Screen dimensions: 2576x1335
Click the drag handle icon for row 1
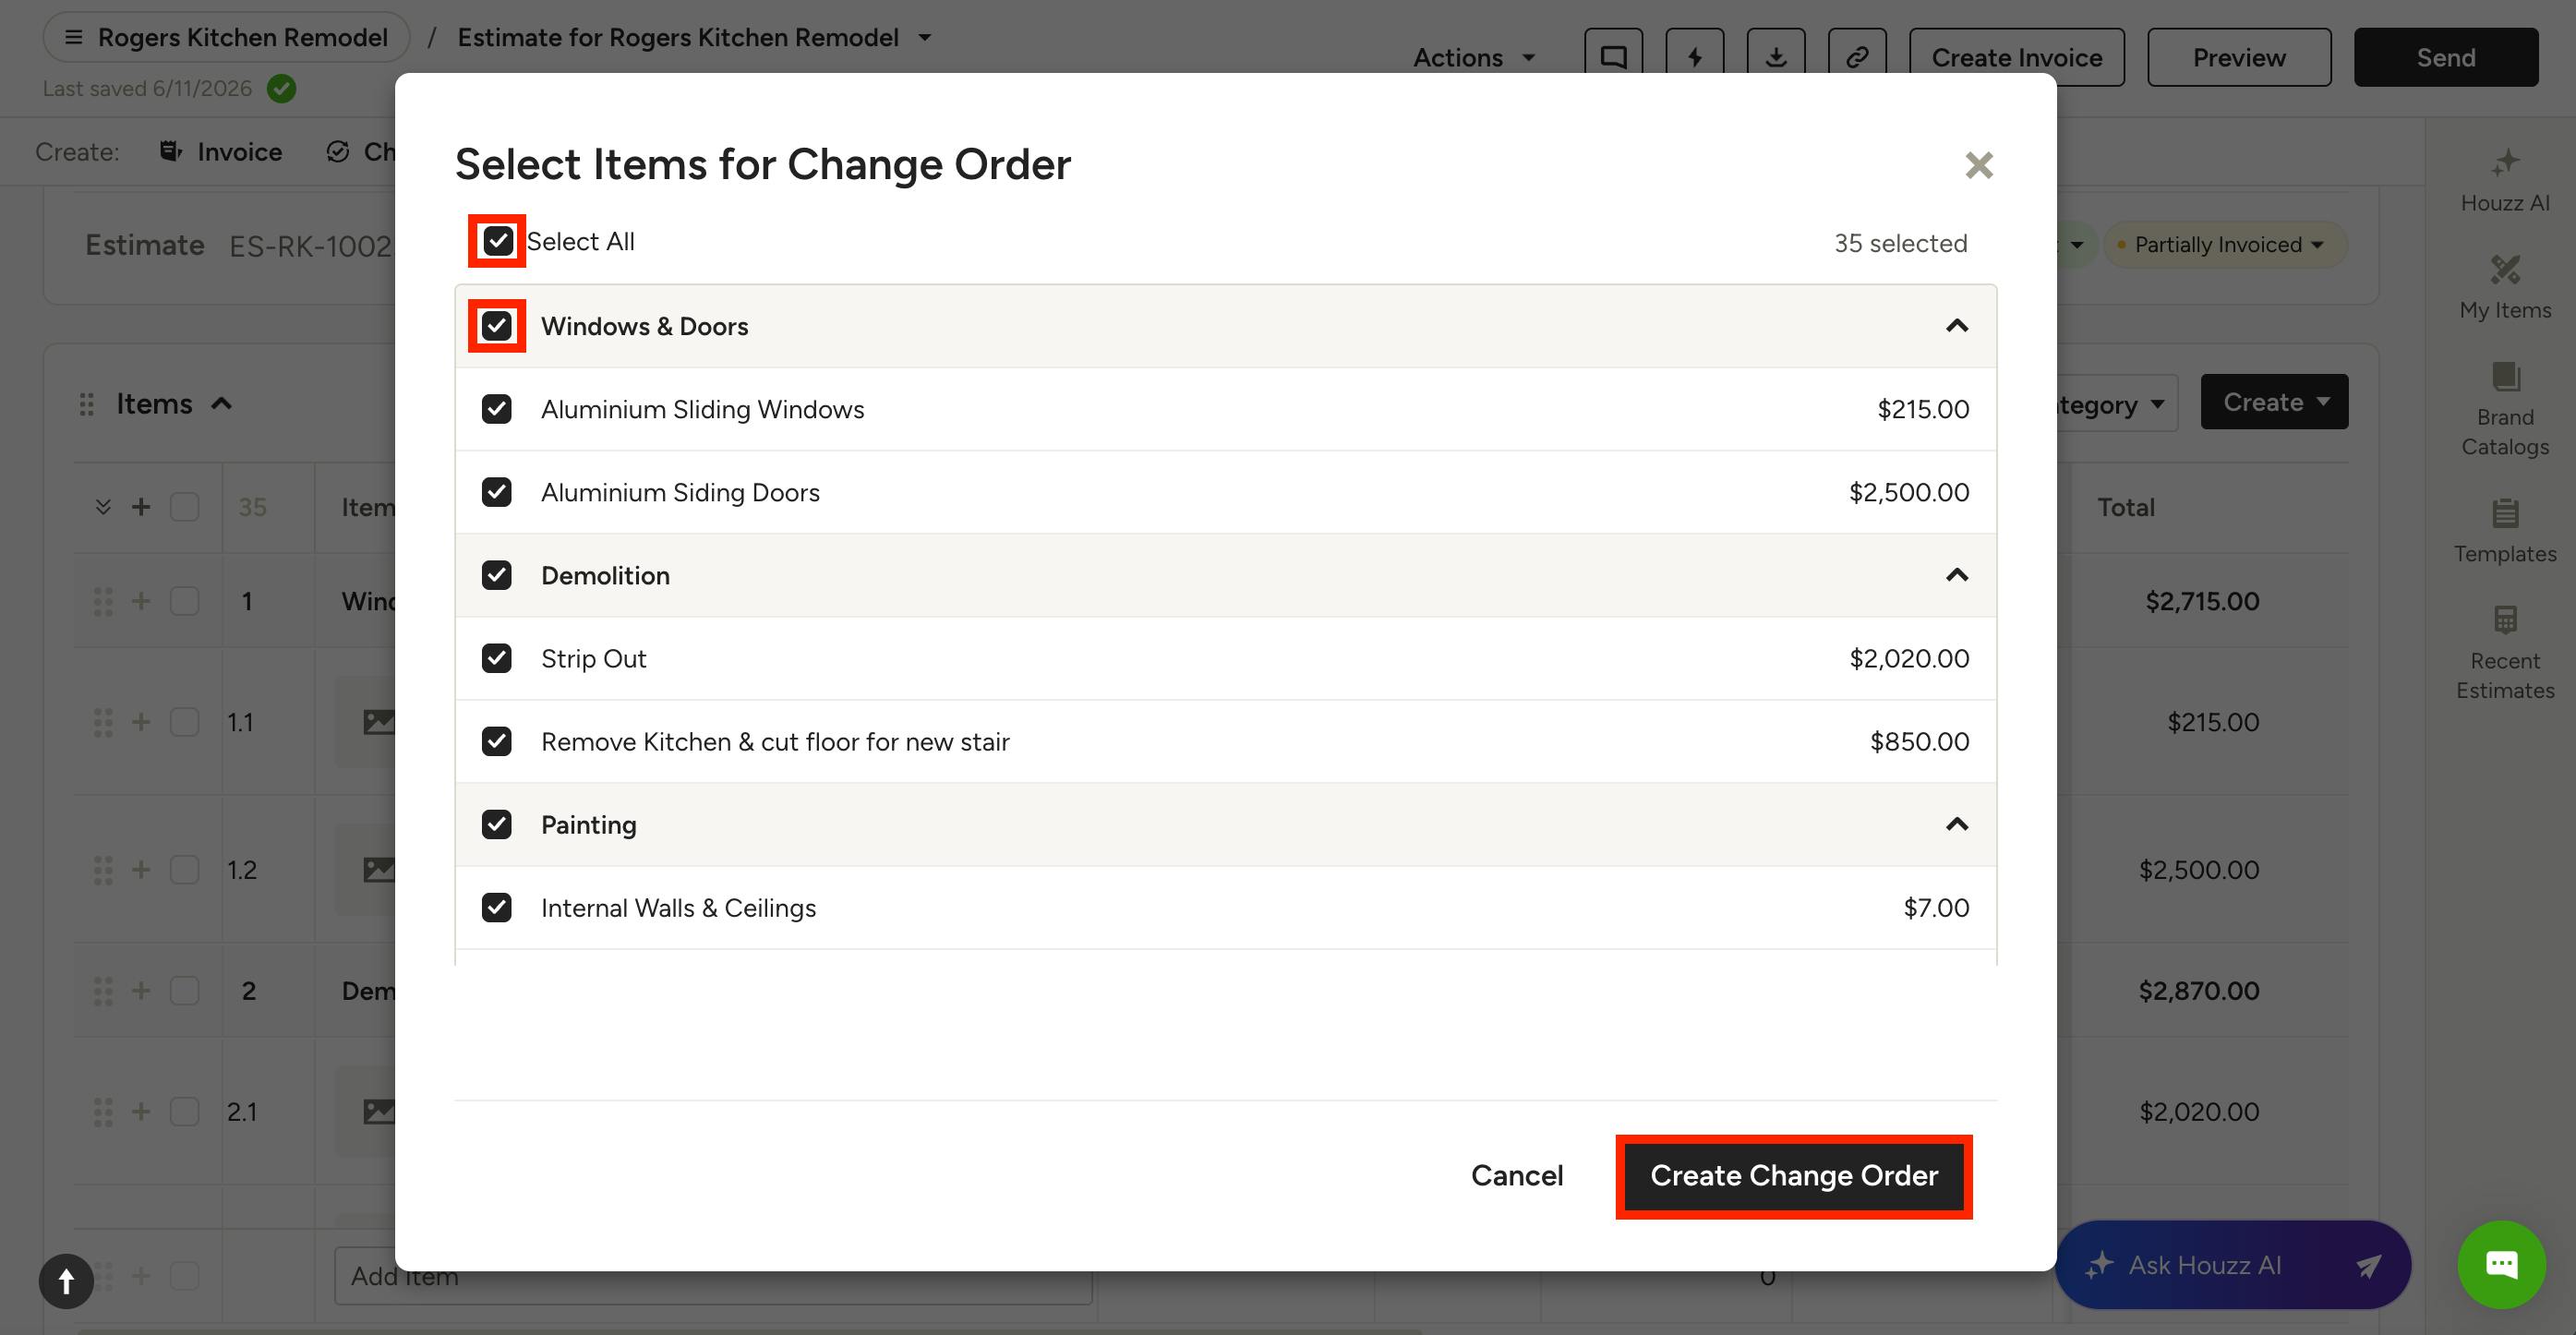(102, 601)
